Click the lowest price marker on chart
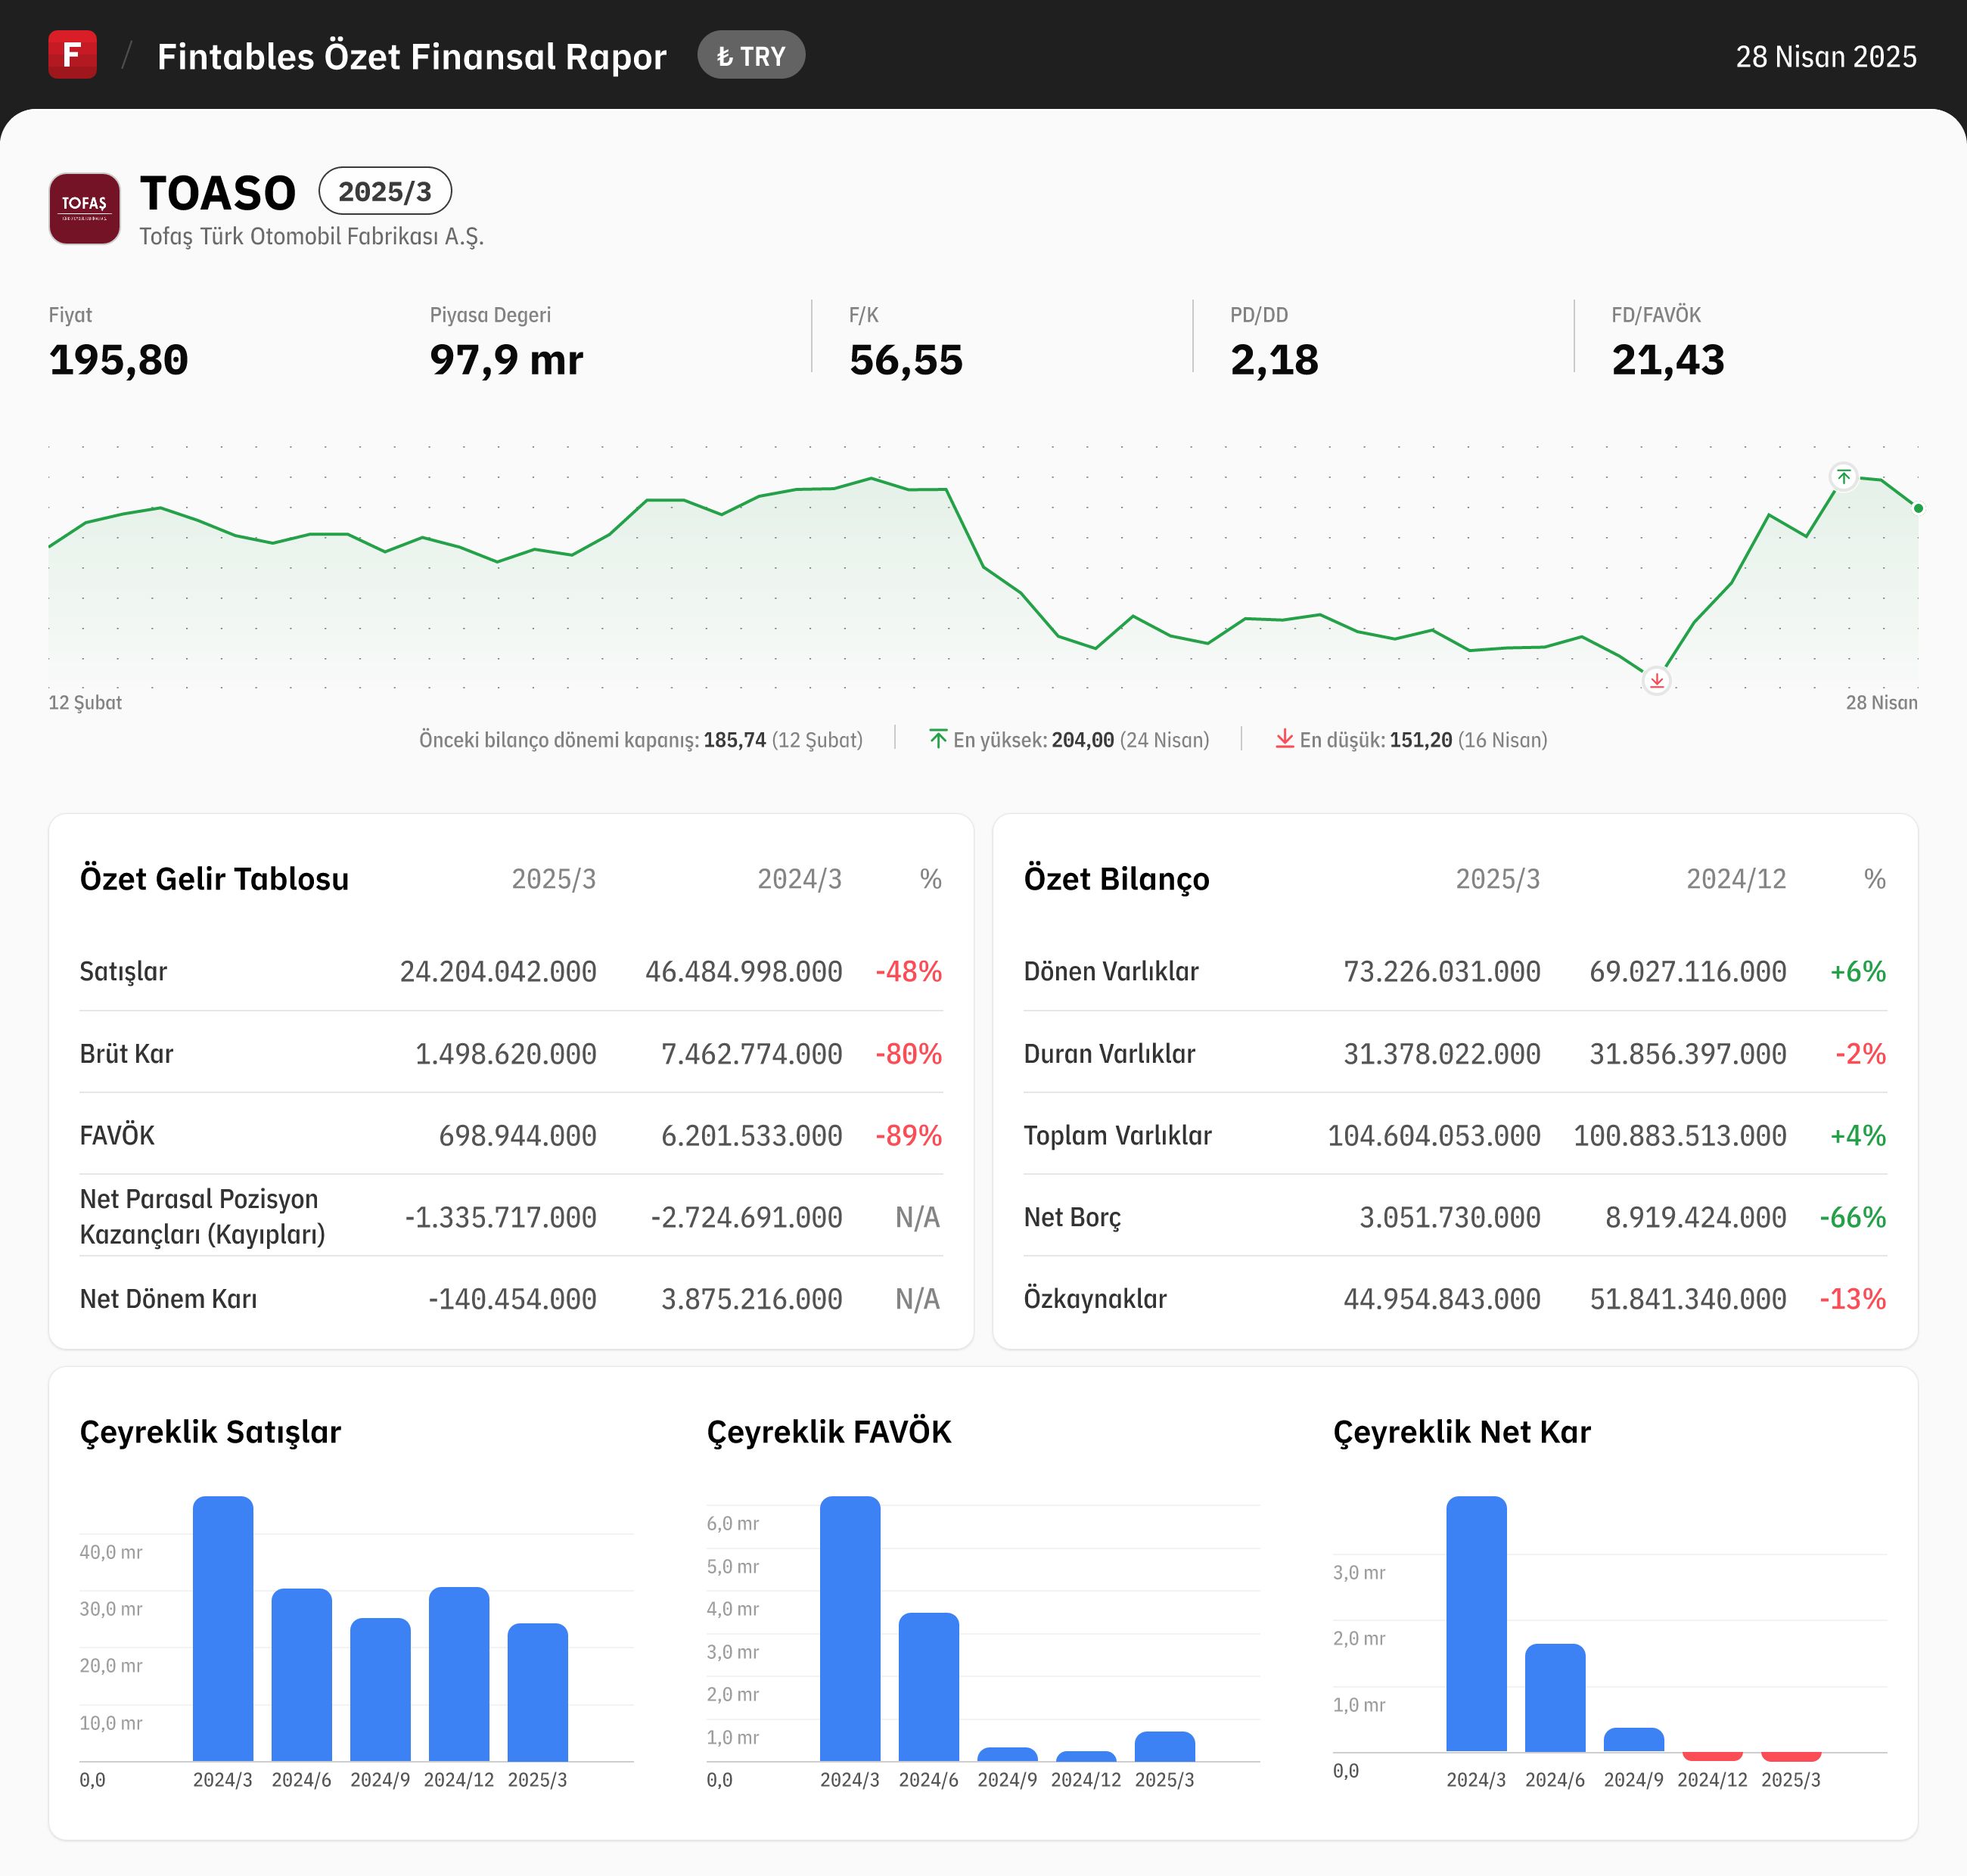The image size is (1967, 1876). 1657,681
